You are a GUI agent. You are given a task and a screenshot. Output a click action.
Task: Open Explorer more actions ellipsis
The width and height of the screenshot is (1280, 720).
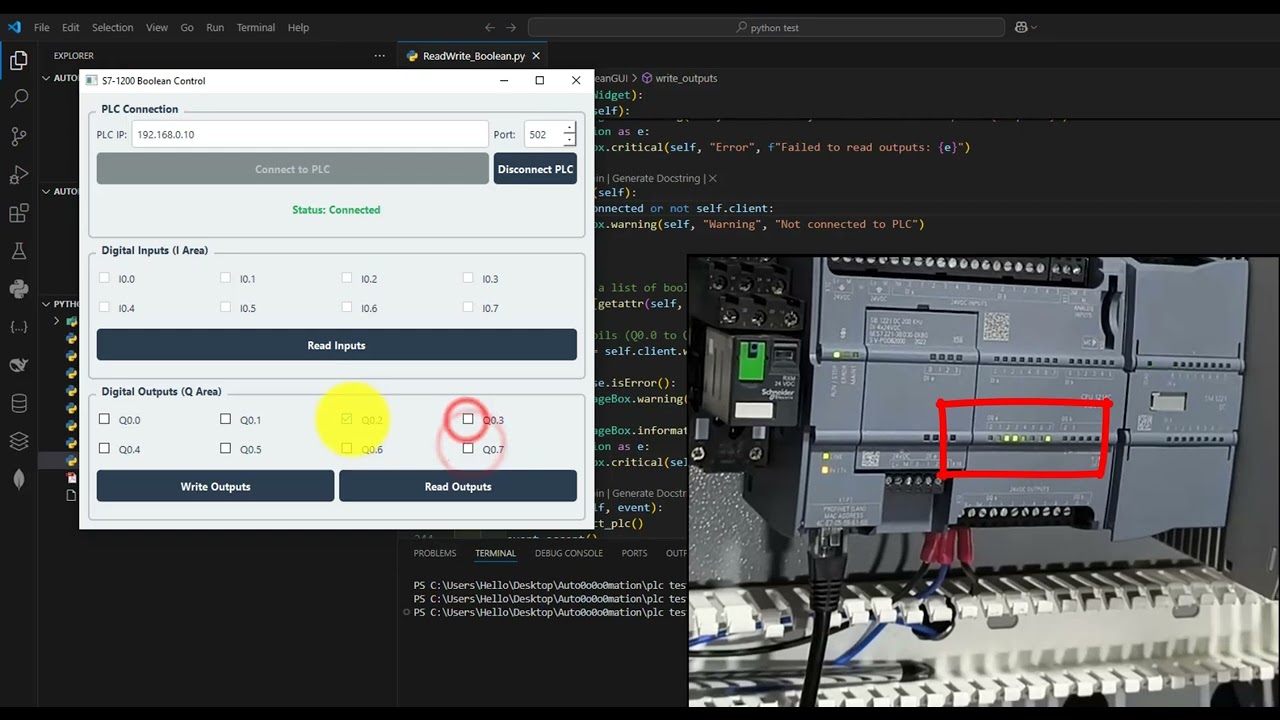[379, 56]
